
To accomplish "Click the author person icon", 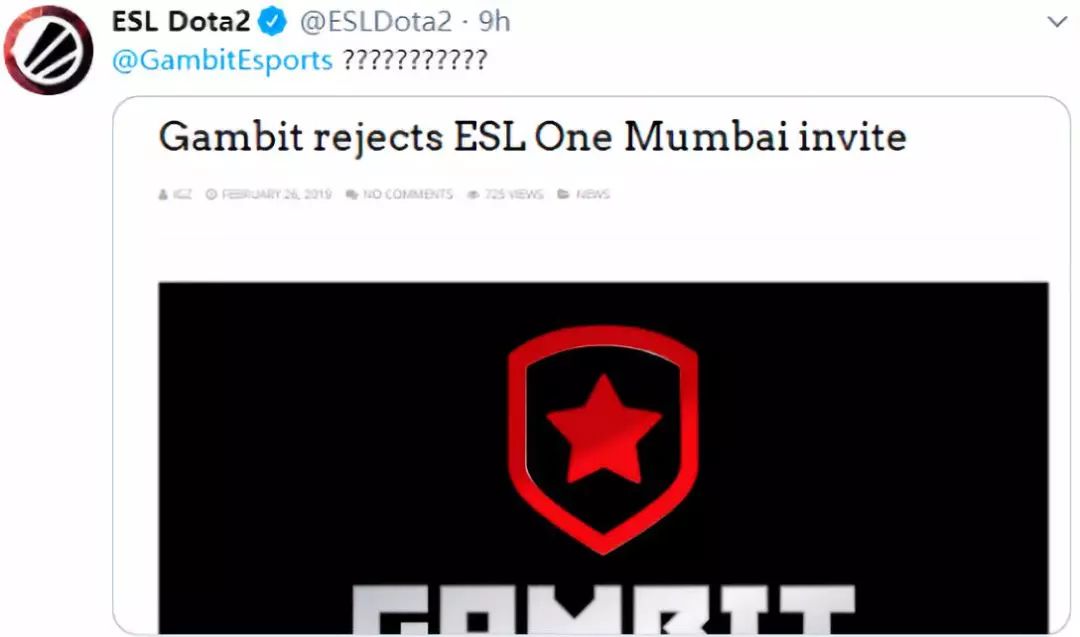I will pos(163,195).
